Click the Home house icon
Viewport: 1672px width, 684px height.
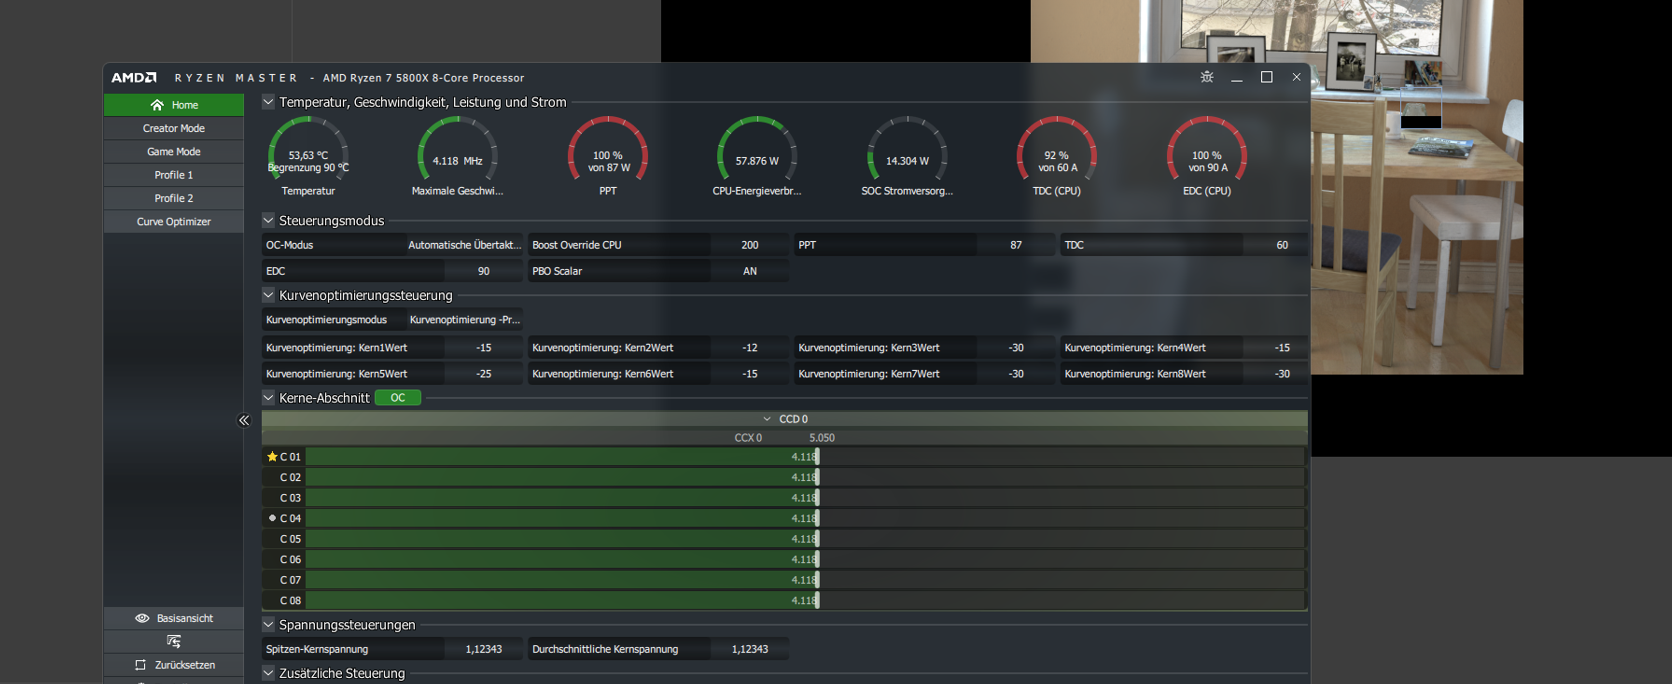coord(157,105)
